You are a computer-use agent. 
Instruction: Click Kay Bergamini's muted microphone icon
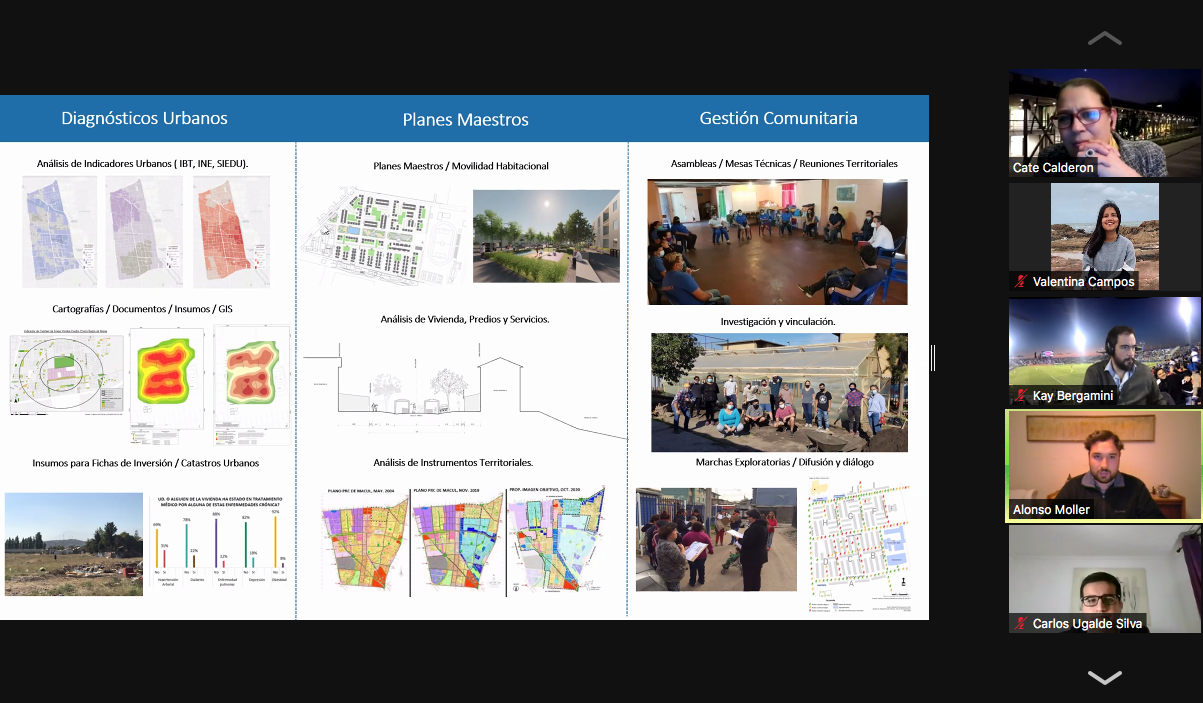click(x=1020, y=396)
